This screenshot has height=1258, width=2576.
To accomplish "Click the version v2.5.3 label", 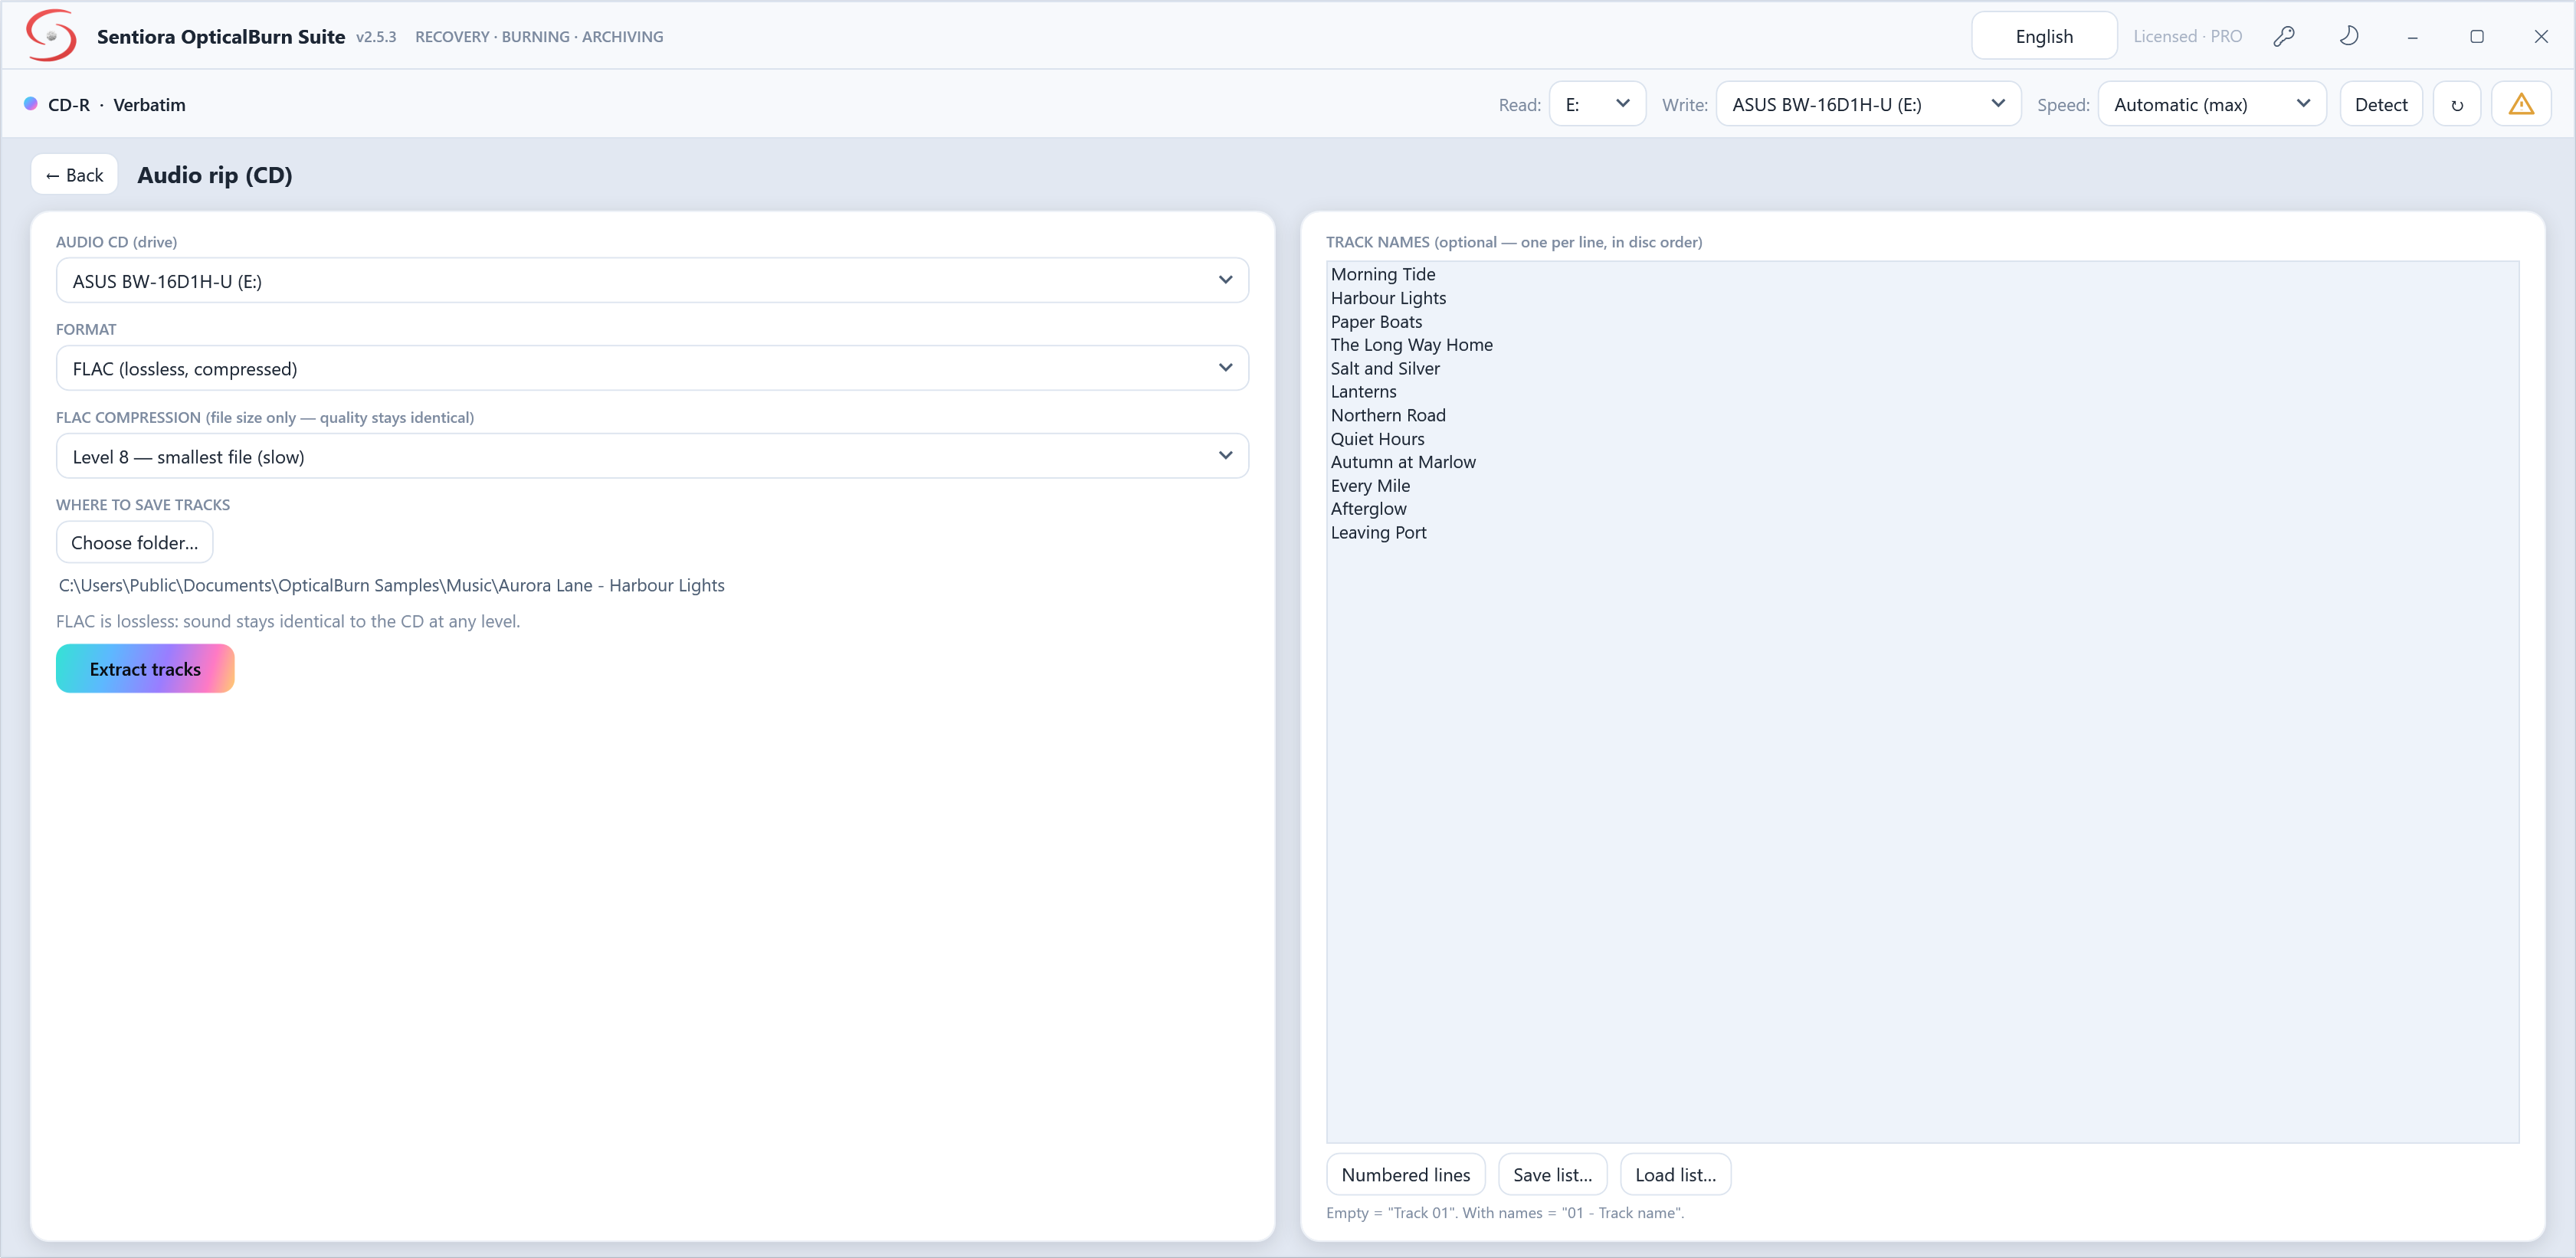I will 376,37.
